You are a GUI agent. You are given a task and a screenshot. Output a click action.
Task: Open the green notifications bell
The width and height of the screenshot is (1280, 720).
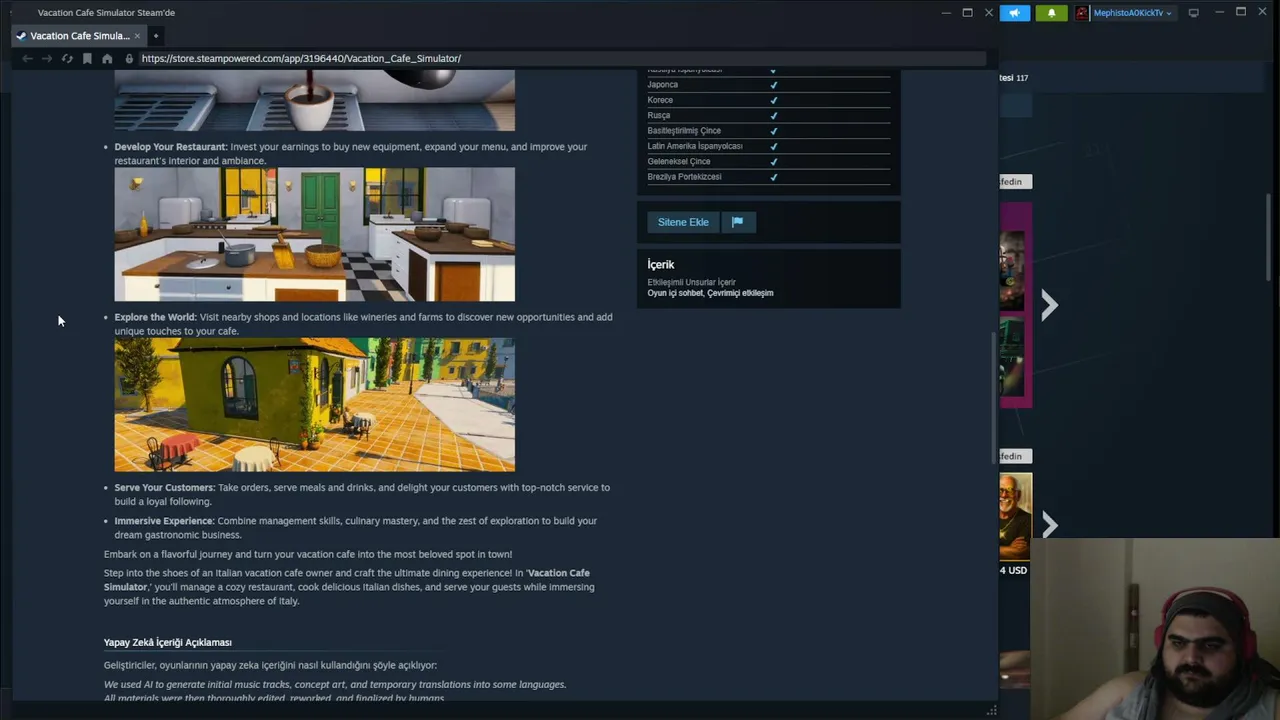pos(1051,13)
